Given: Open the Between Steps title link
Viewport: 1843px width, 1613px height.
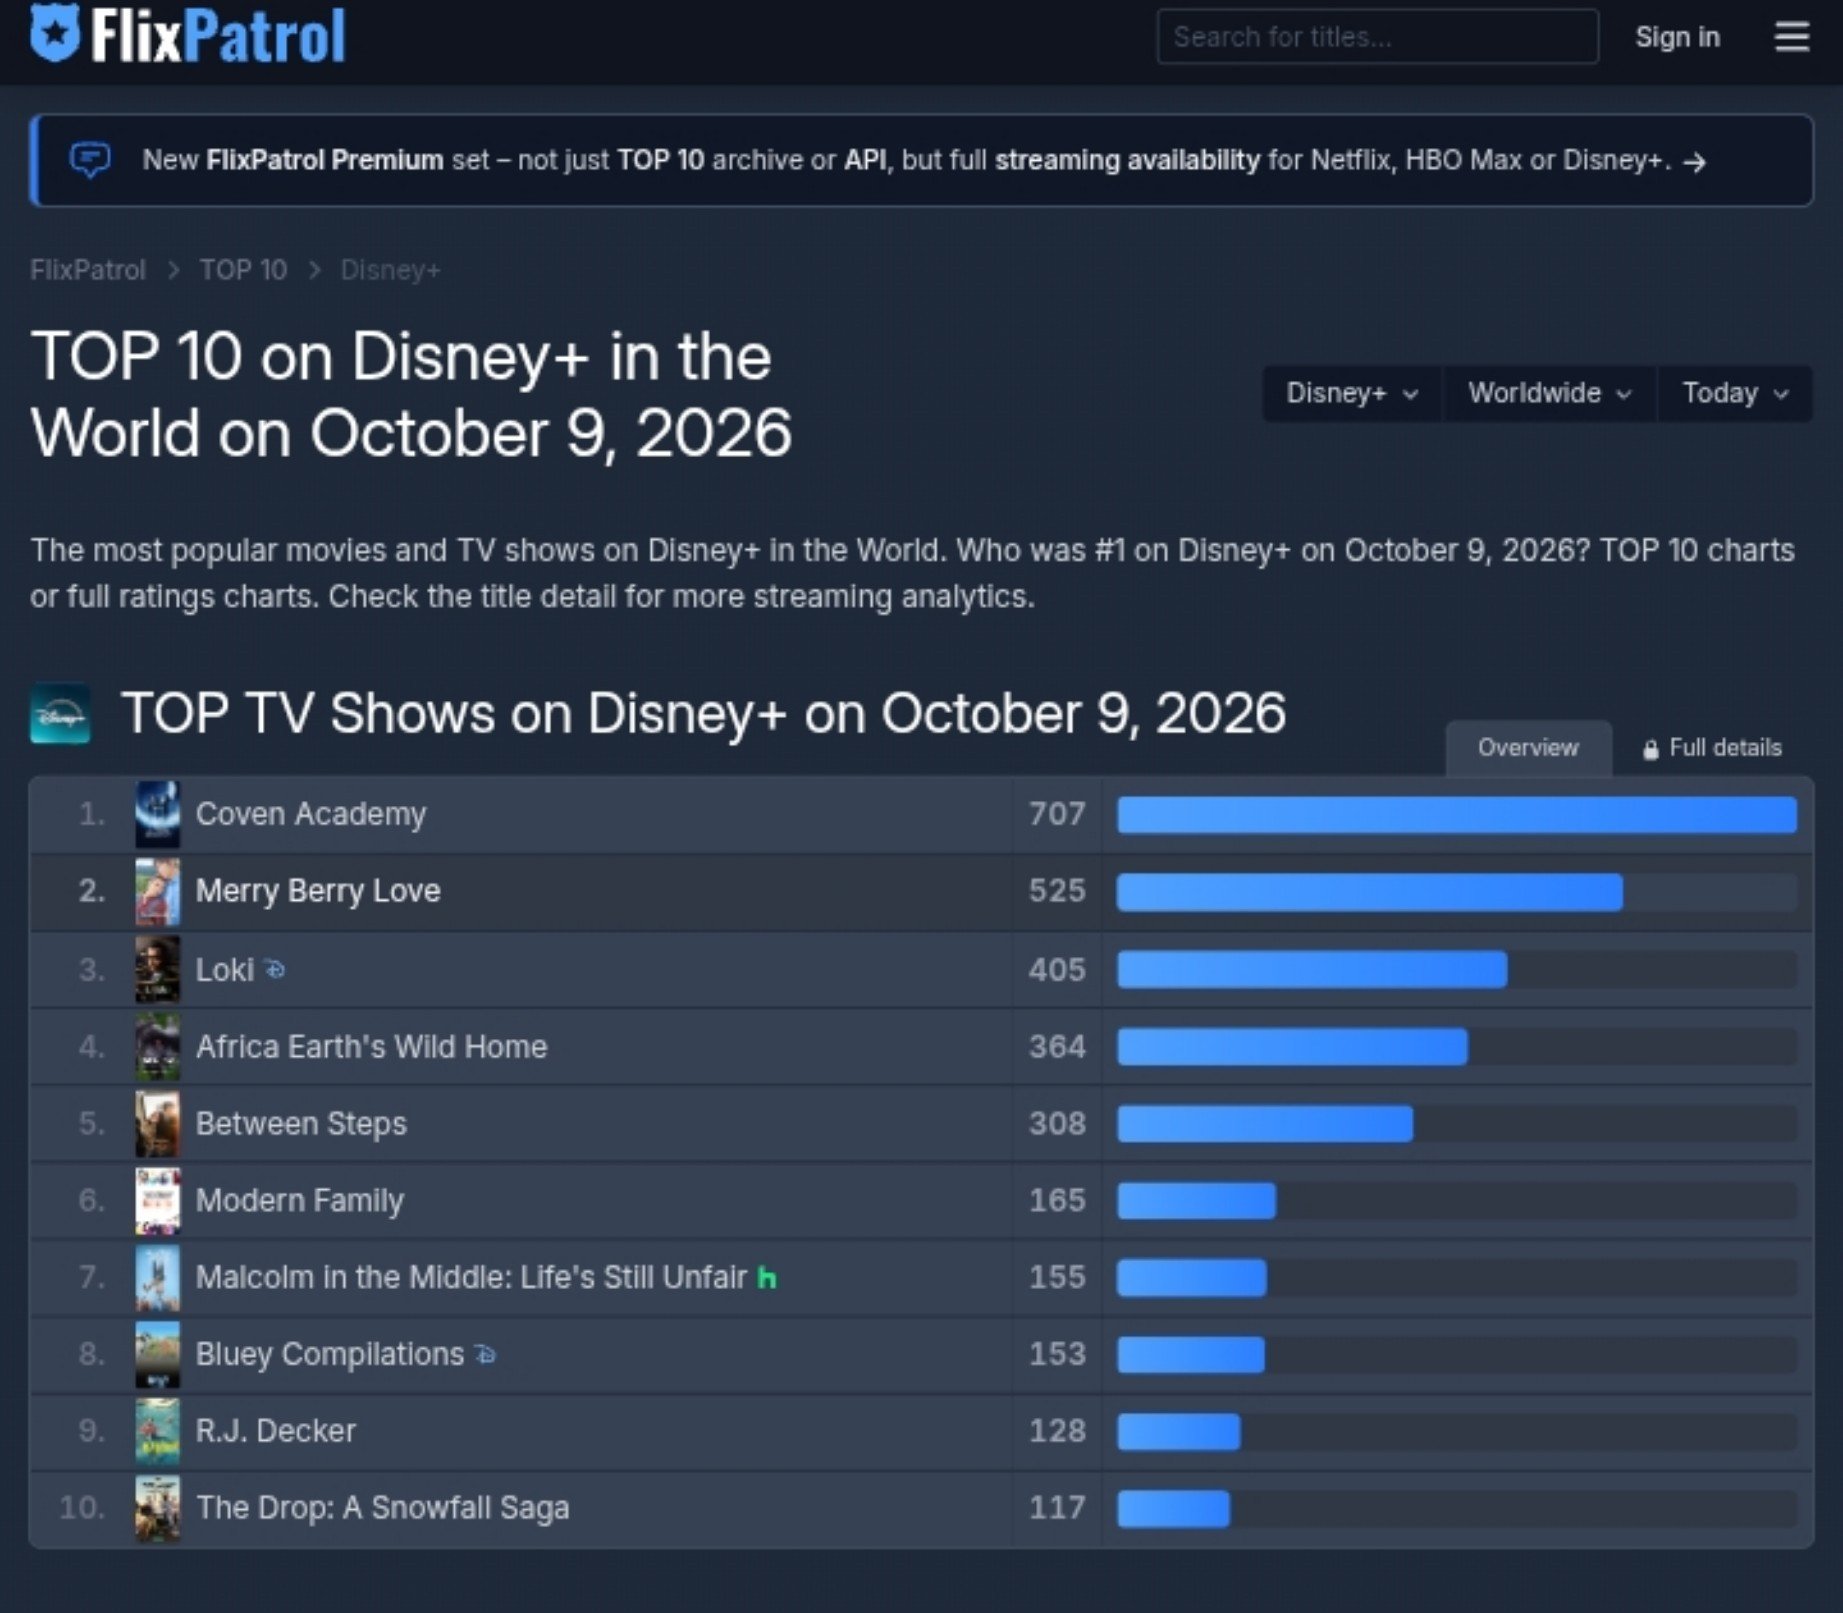Looking at the screenshot, I should (301, 1123).
